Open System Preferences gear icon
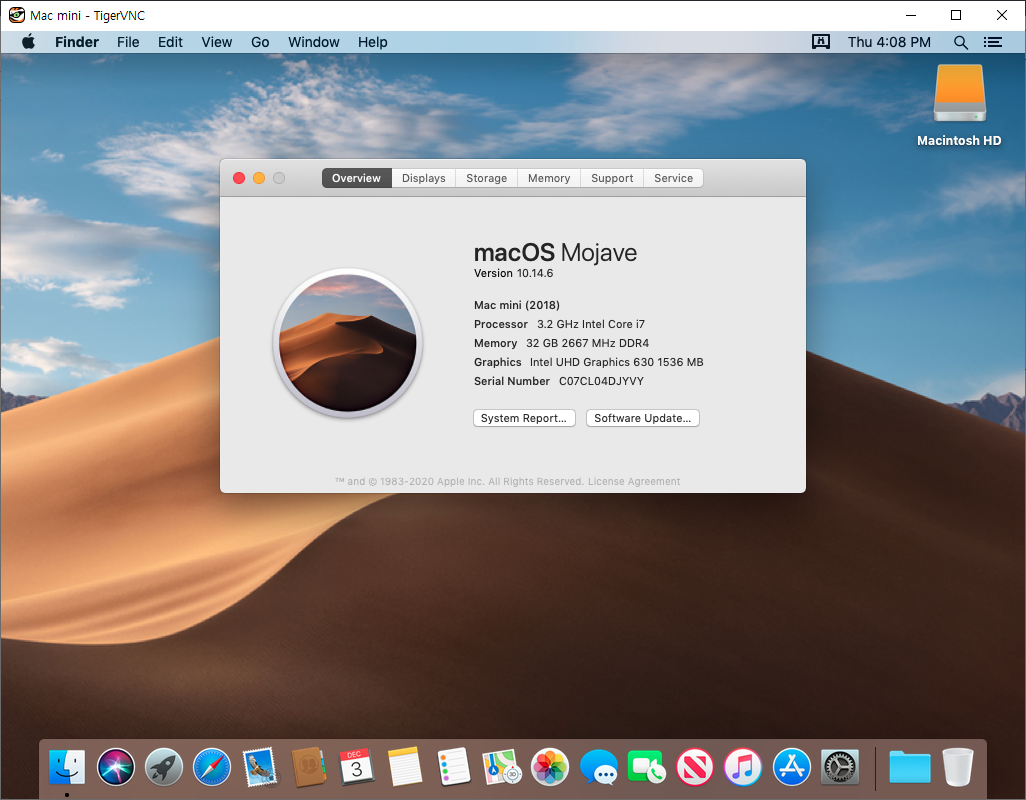 [x=840, y=767]
